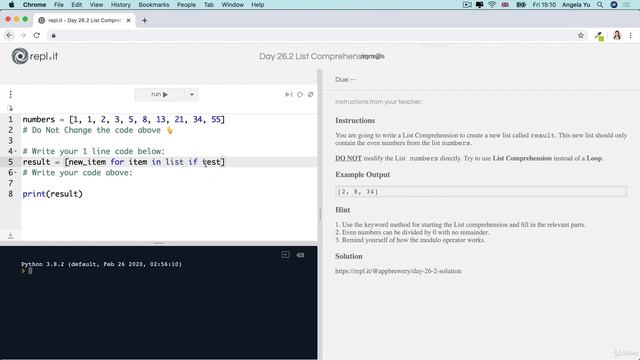The height and width of the screenshot is (360, 640).
Task: Click the vertical panel splitter handle
Action: click(x=320, y=214)
